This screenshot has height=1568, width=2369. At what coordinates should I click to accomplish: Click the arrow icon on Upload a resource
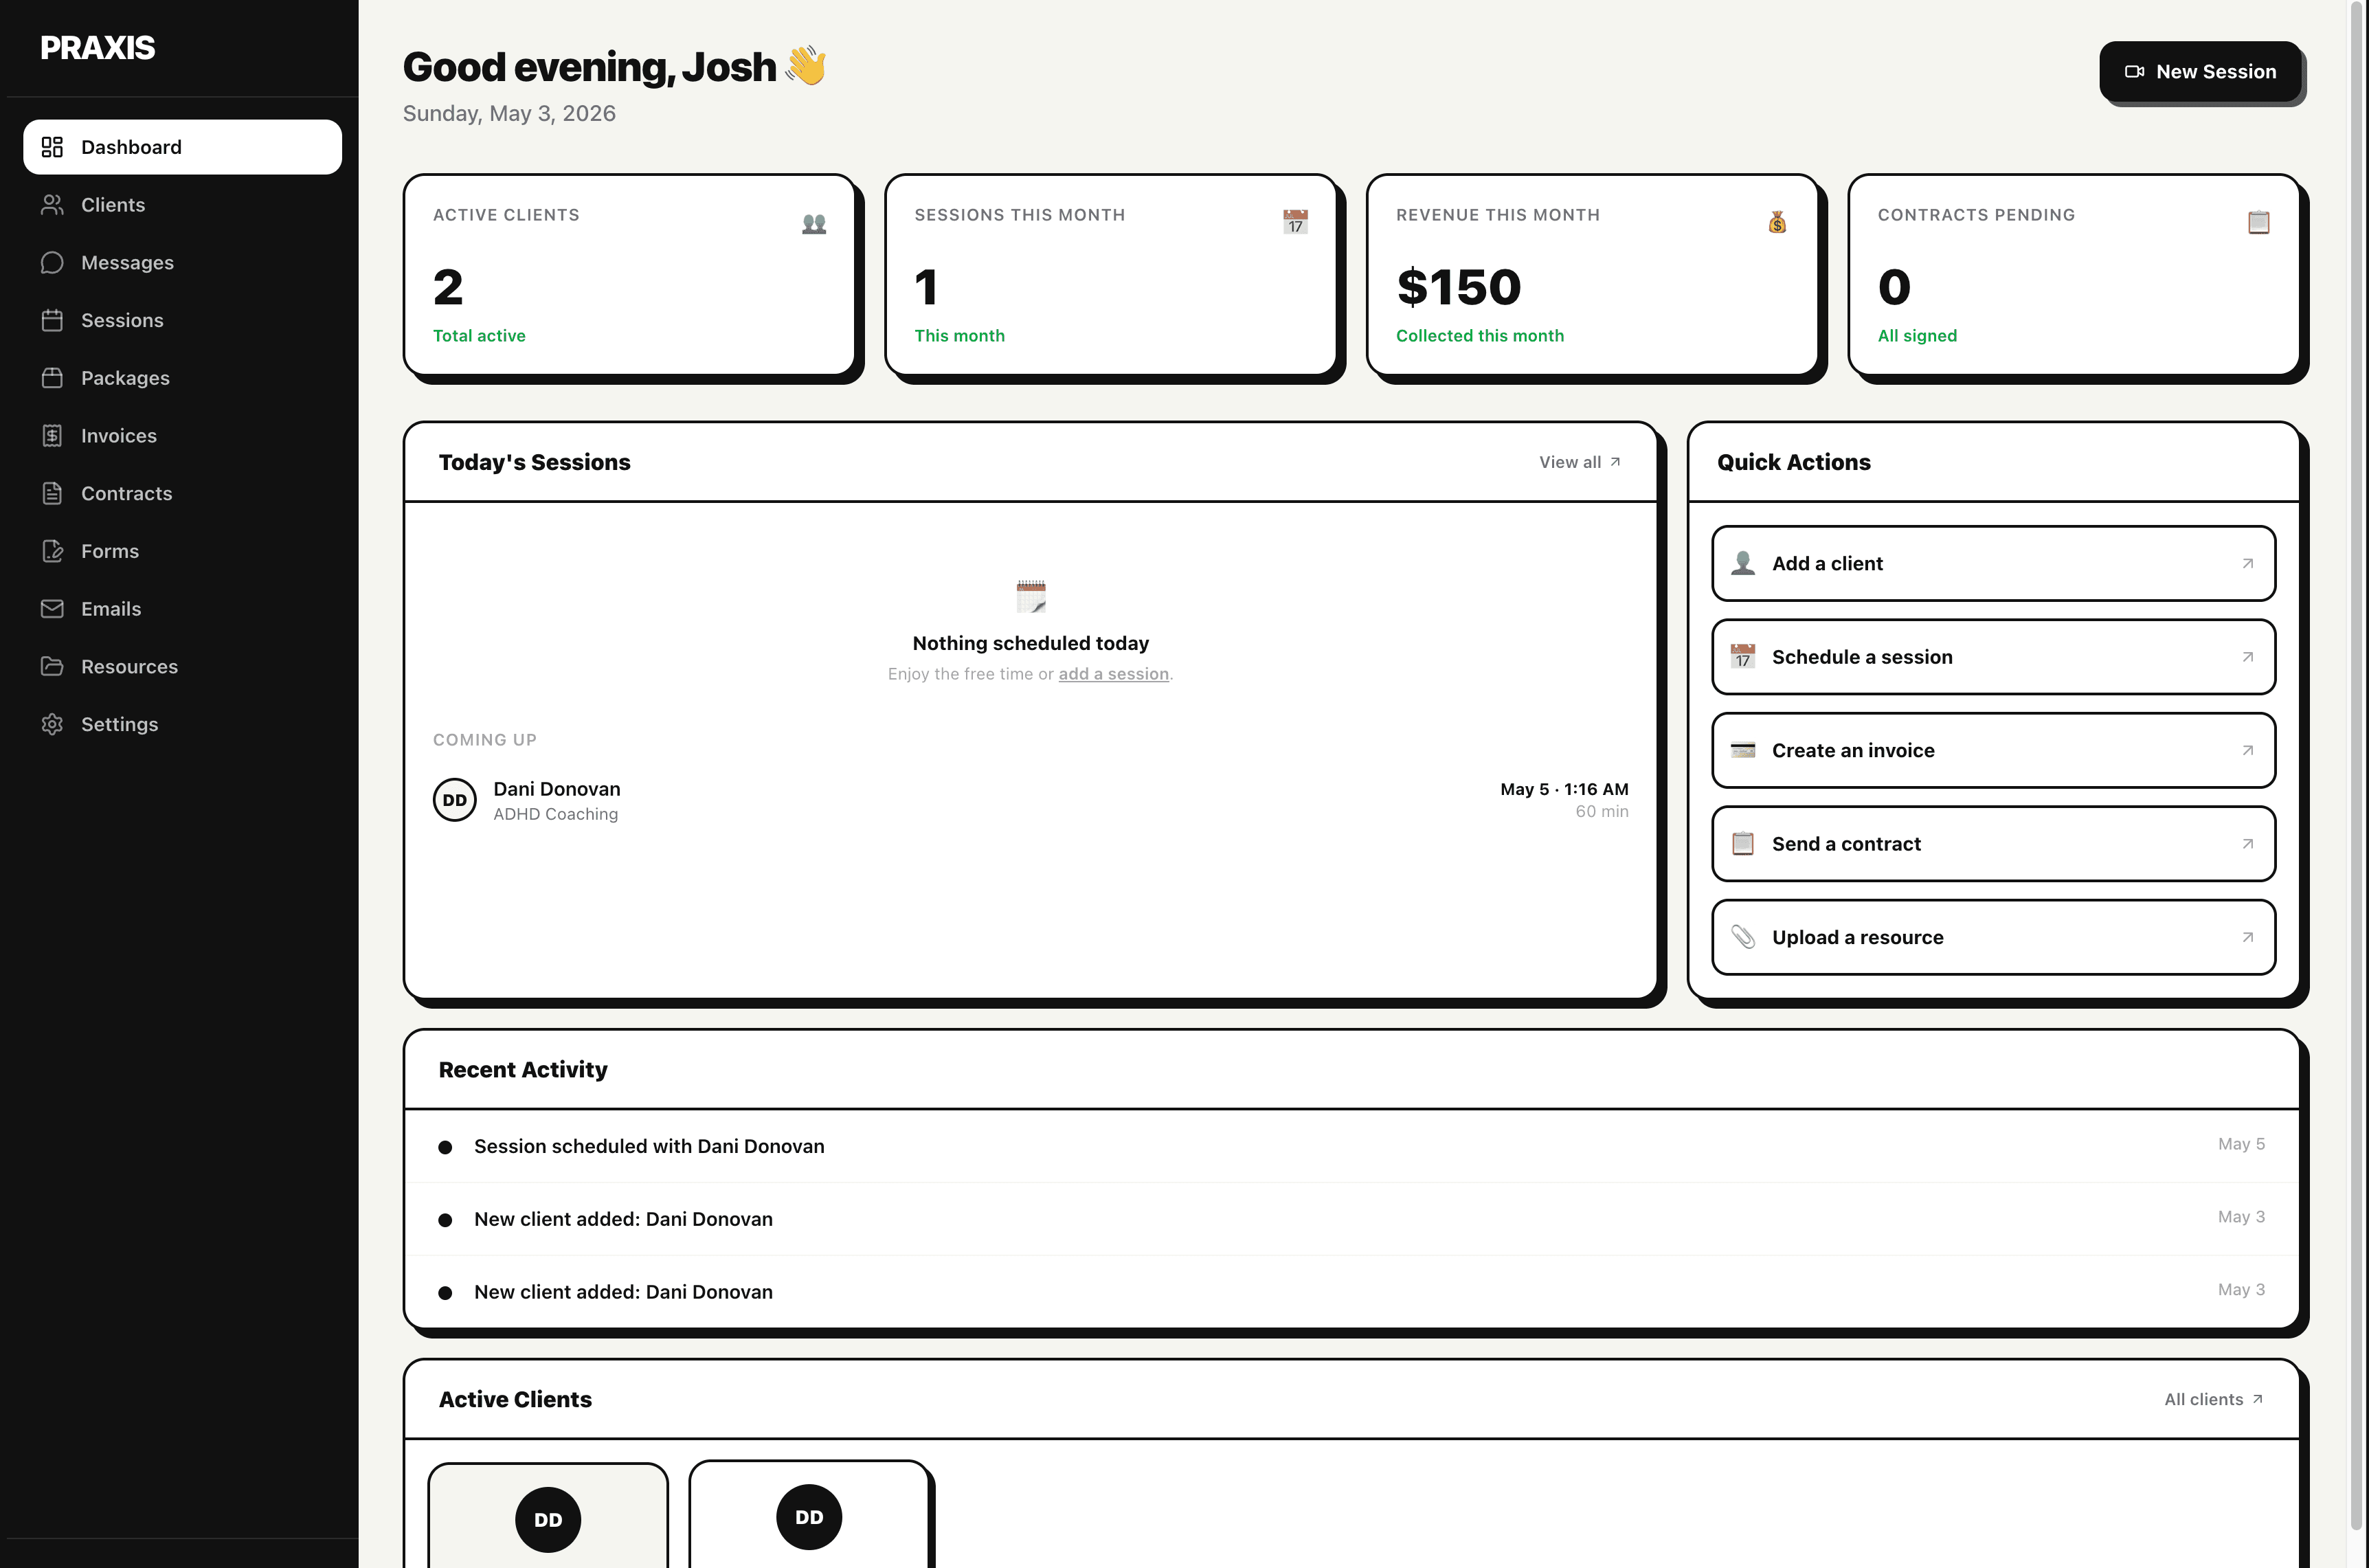[x=2247, y=938]
